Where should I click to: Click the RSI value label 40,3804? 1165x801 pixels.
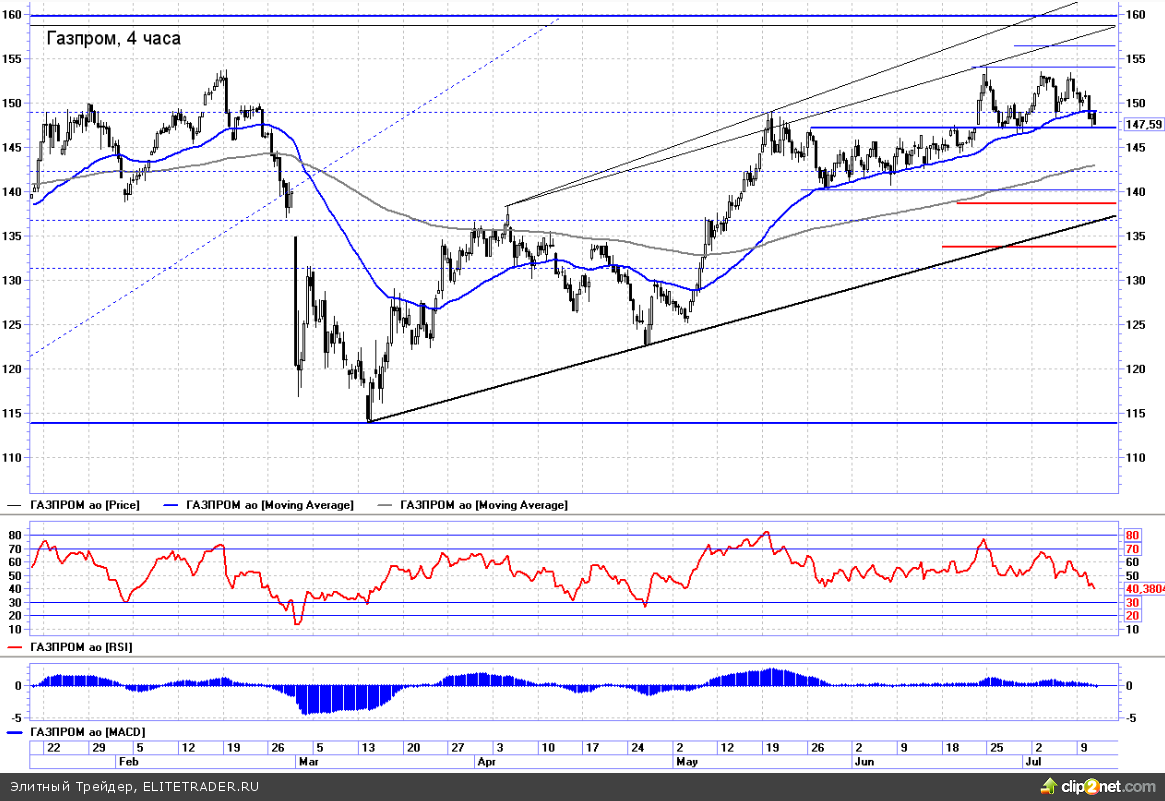1144,588
